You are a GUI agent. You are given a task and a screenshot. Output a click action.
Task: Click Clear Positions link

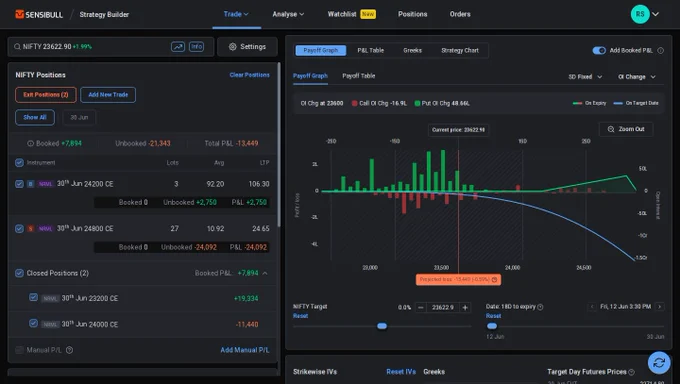pyautogui.click(x=249, y=75)
